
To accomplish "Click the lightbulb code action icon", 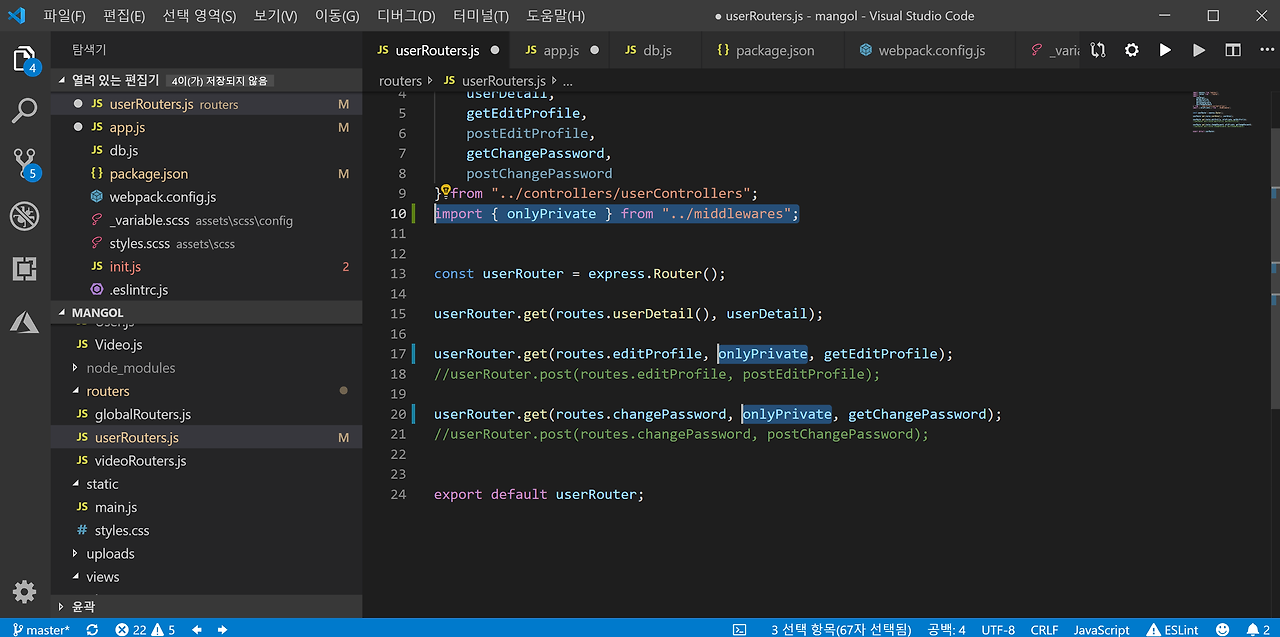I will coord(446,190).
